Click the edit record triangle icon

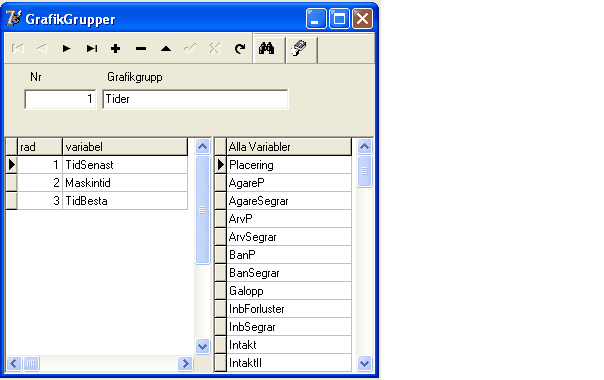(166, 49)
